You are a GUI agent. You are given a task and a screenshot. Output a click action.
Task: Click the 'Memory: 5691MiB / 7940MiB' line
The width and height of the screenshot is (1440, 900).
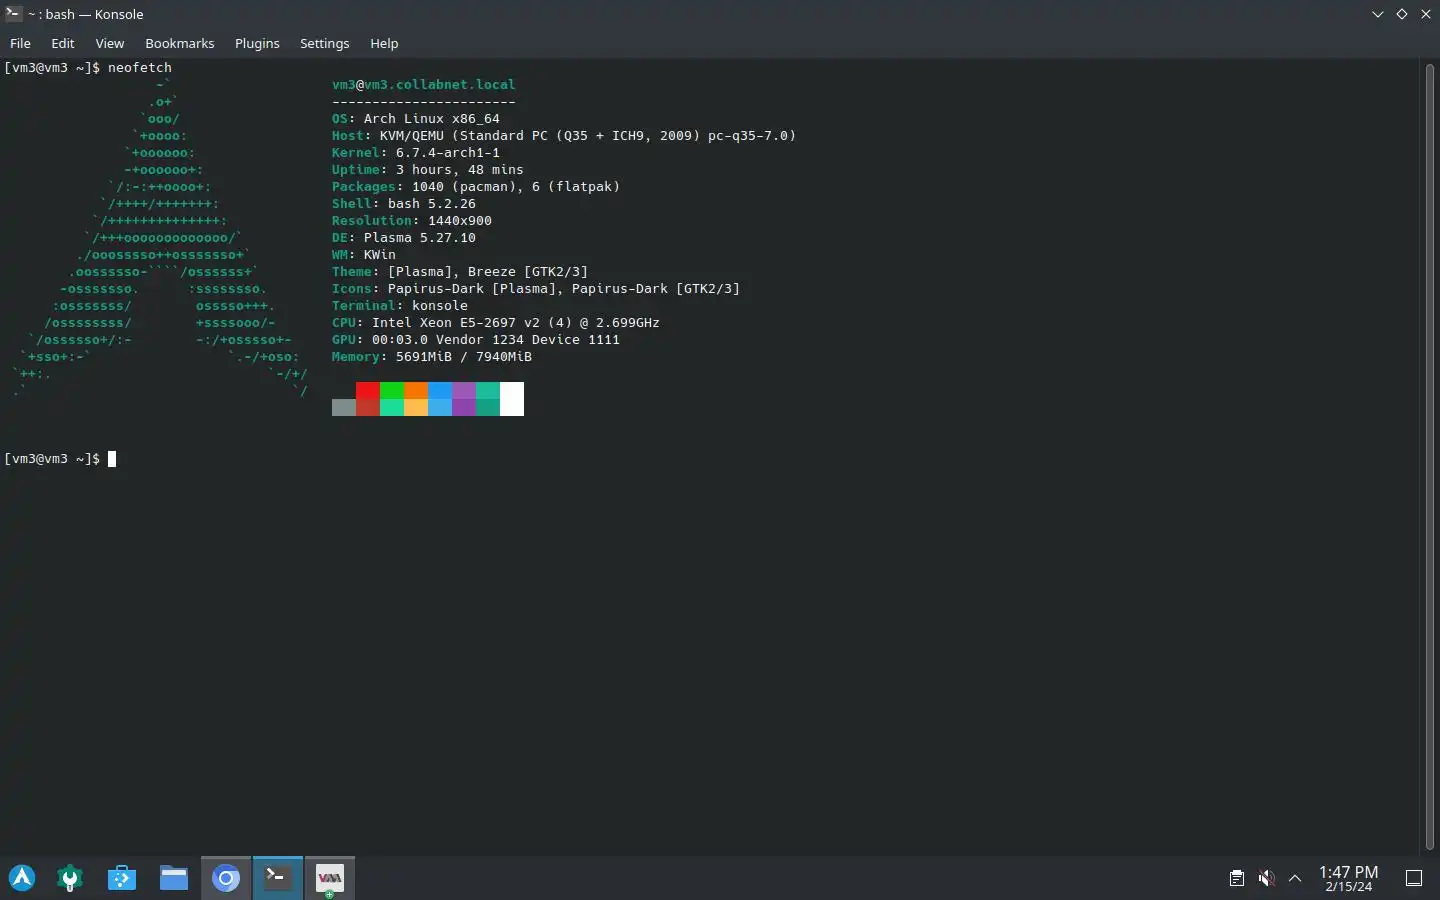click(x=432, y=356)
